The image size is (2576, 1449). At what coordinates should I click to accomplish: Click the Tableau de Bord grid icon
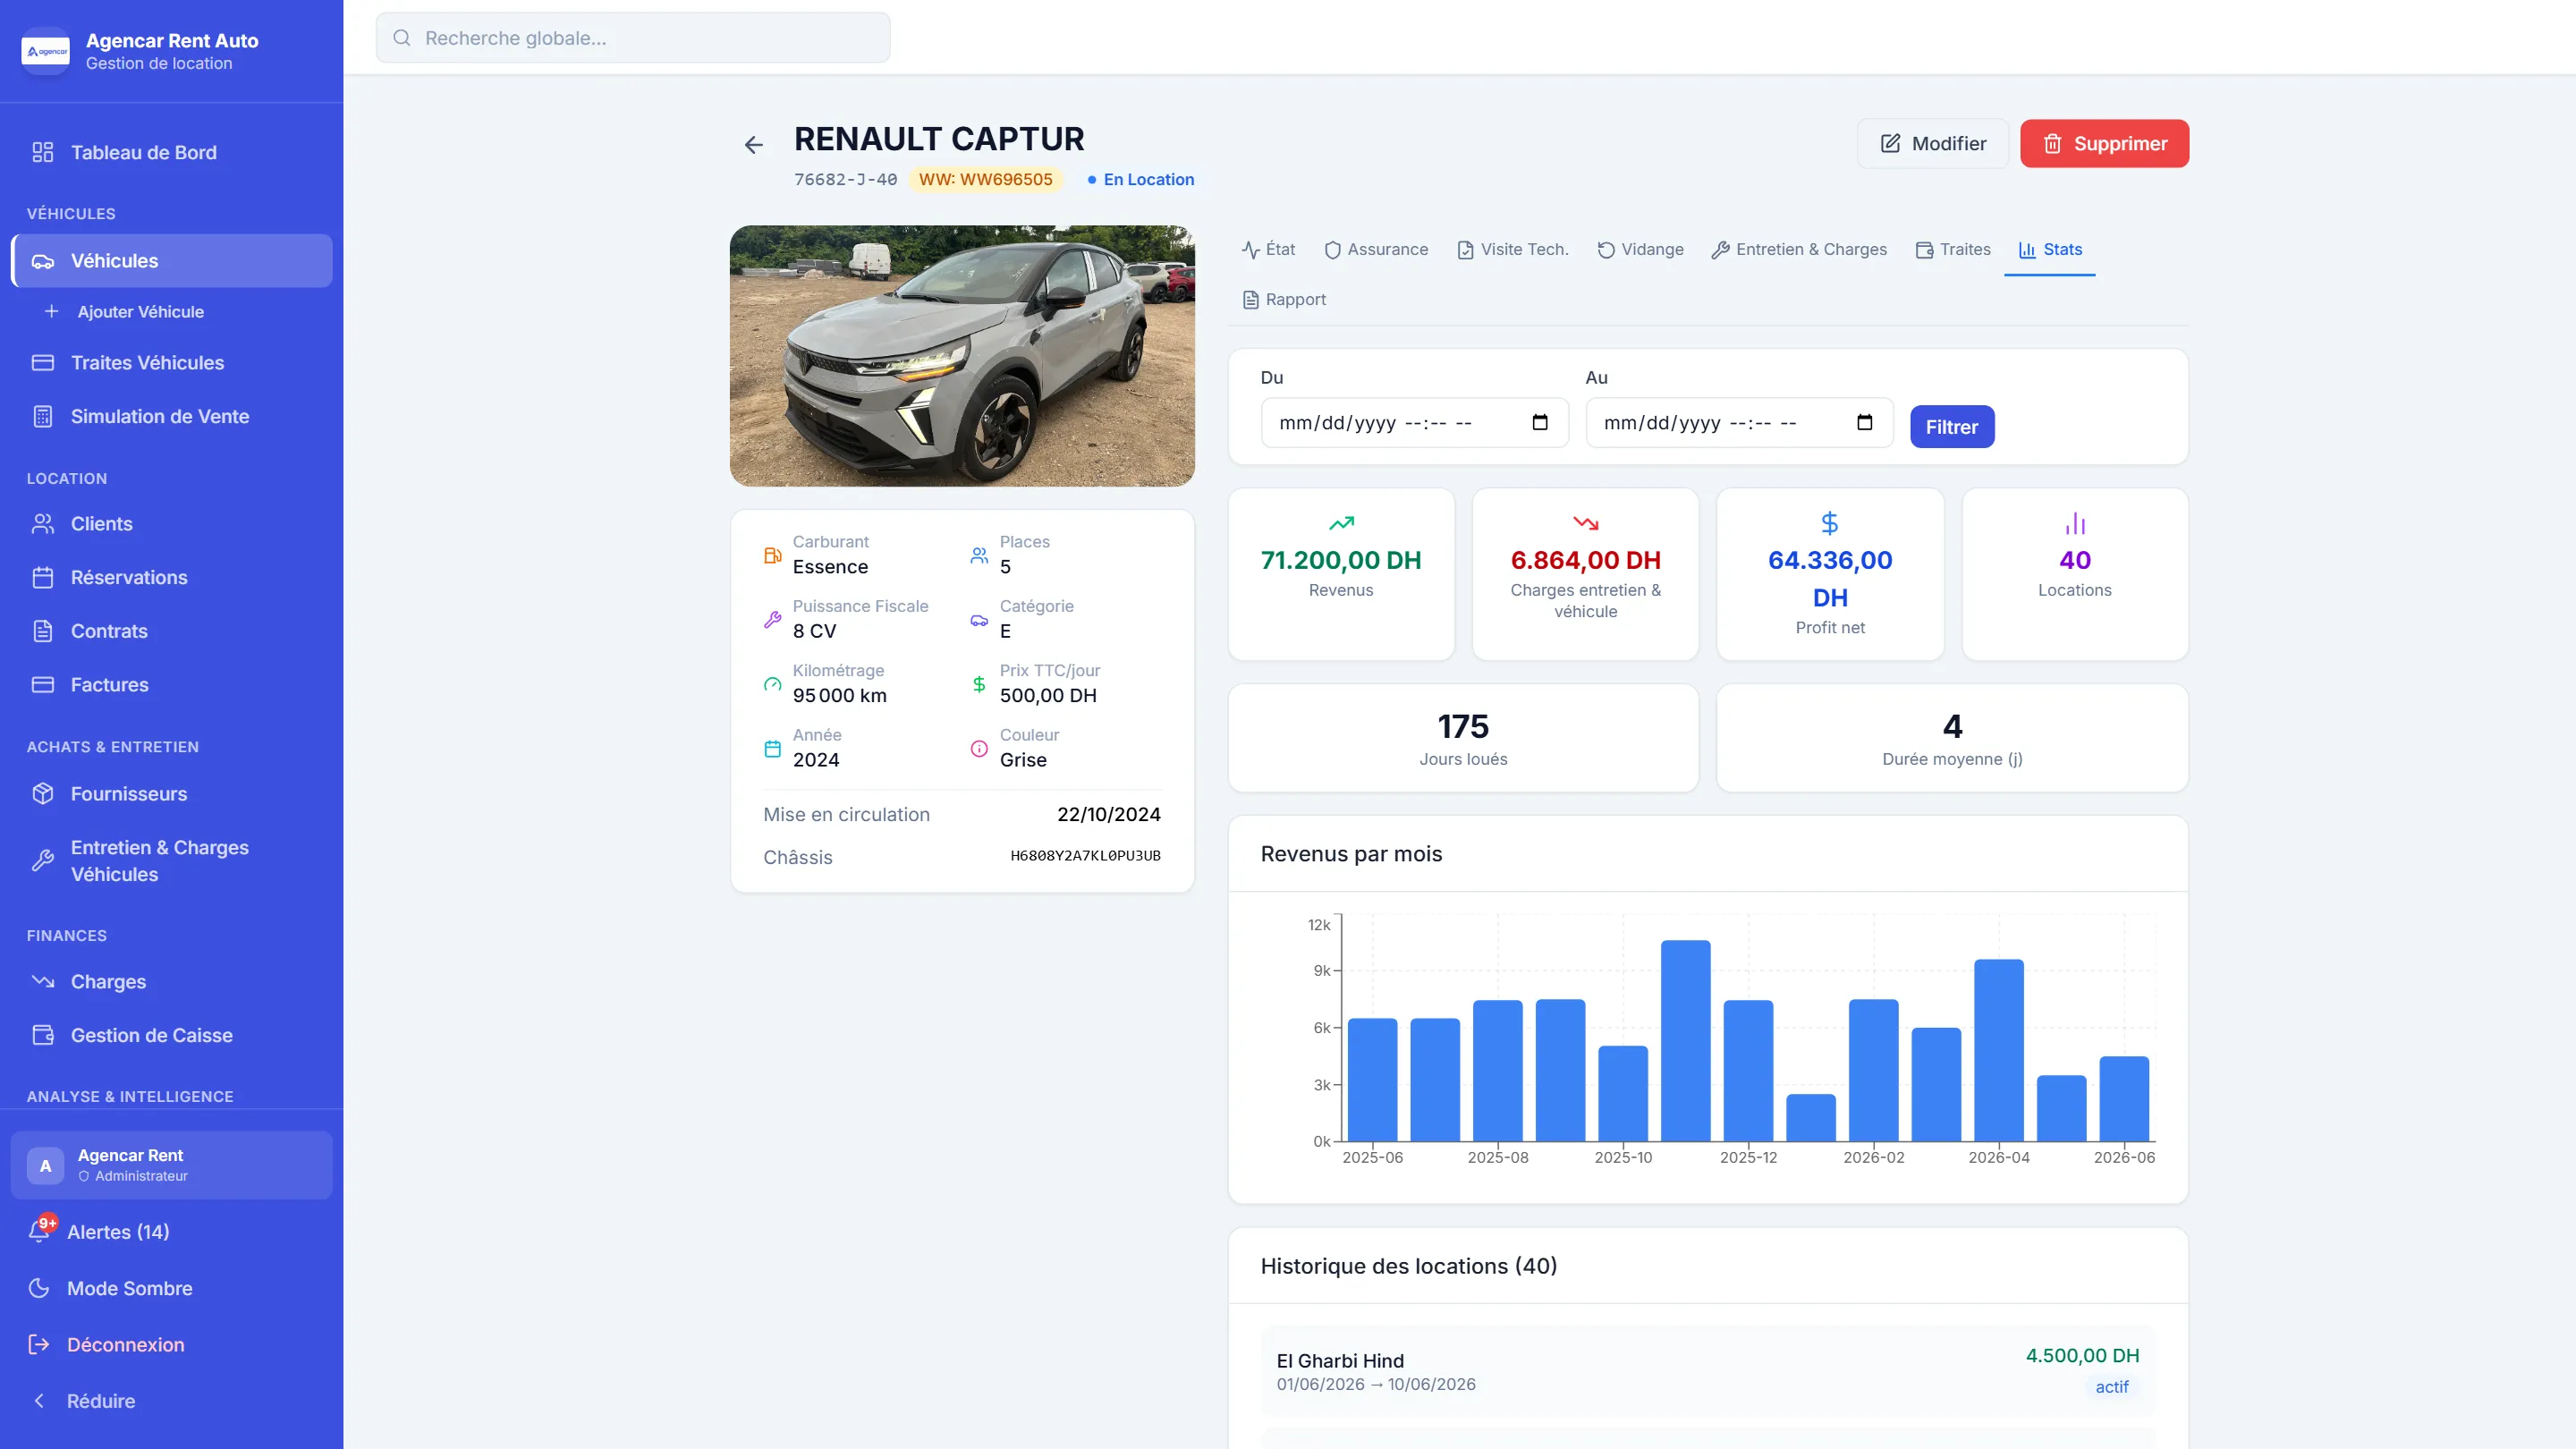point(42,152)
